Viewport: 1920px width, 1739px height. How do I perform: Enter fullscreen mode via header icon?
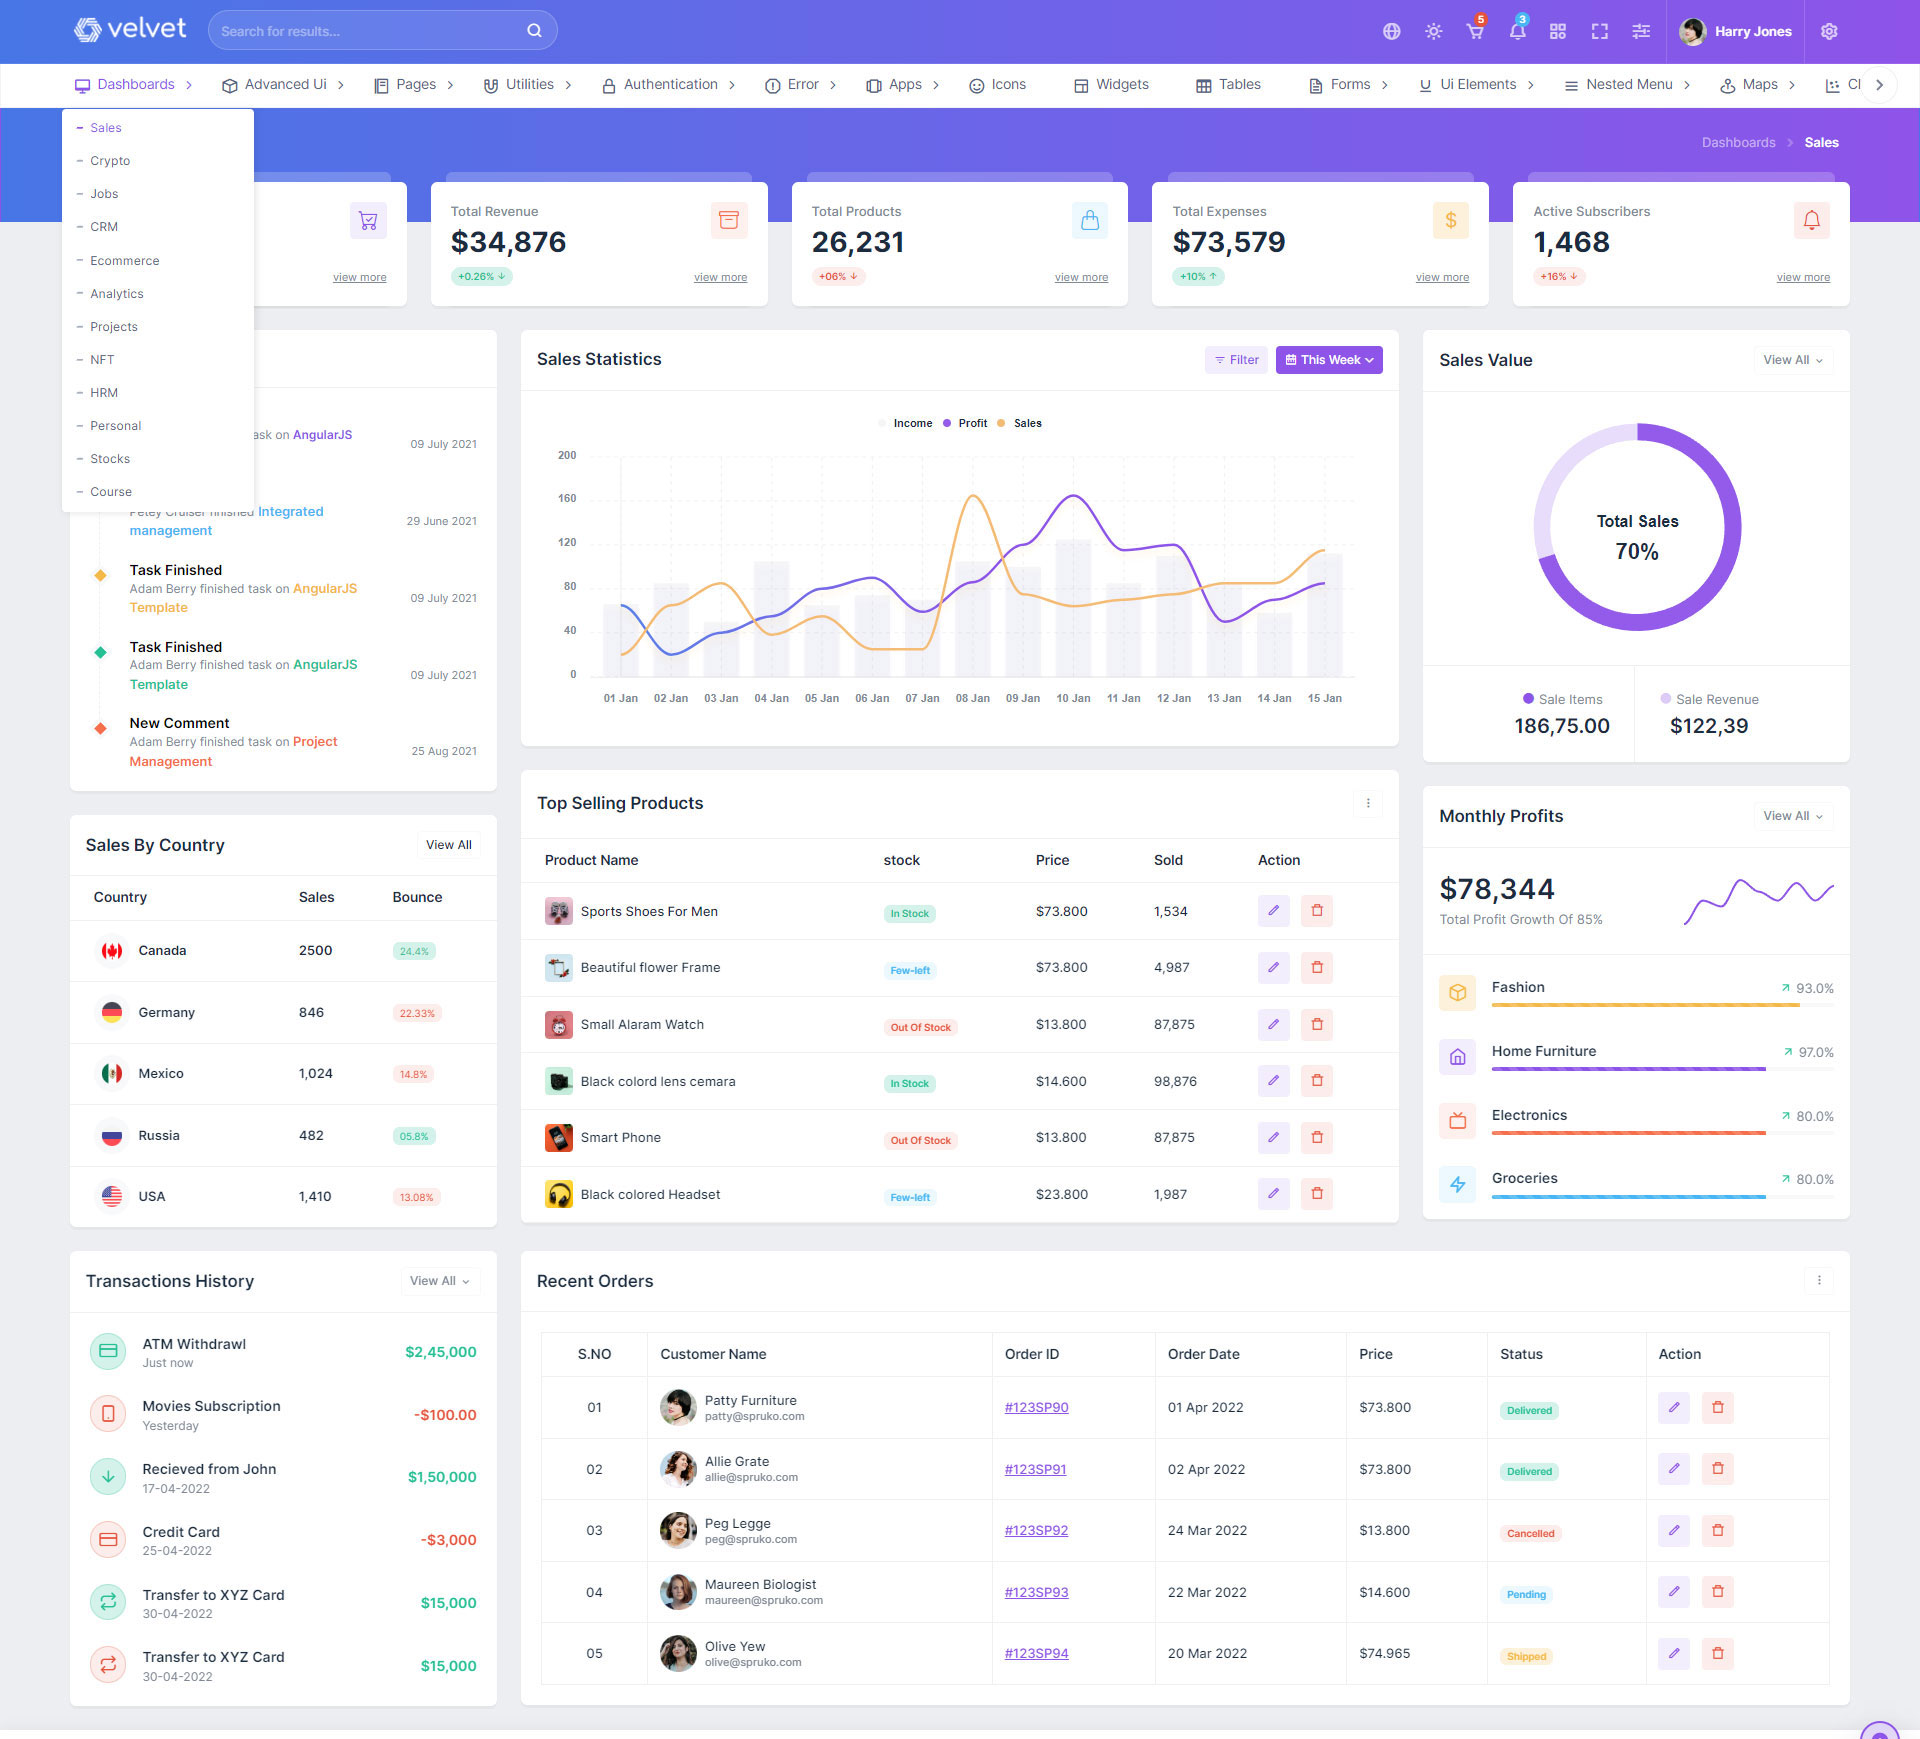coord(1599,31)
